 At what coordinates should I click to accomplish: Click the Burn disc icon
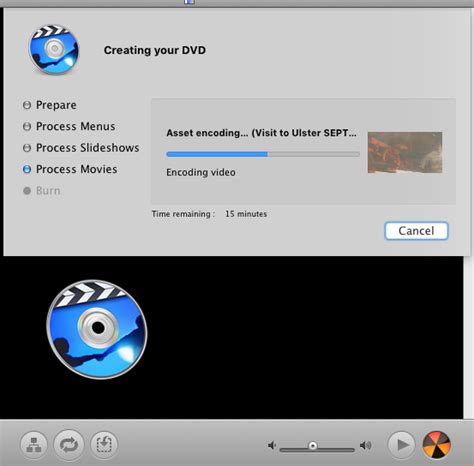(437, 445)
